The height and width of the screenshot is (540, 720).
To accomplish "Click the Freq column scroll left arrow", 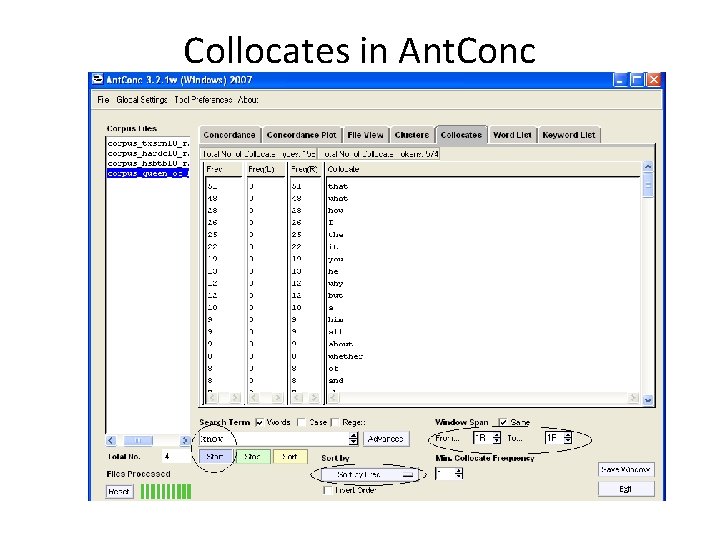I will coord(212,398).
